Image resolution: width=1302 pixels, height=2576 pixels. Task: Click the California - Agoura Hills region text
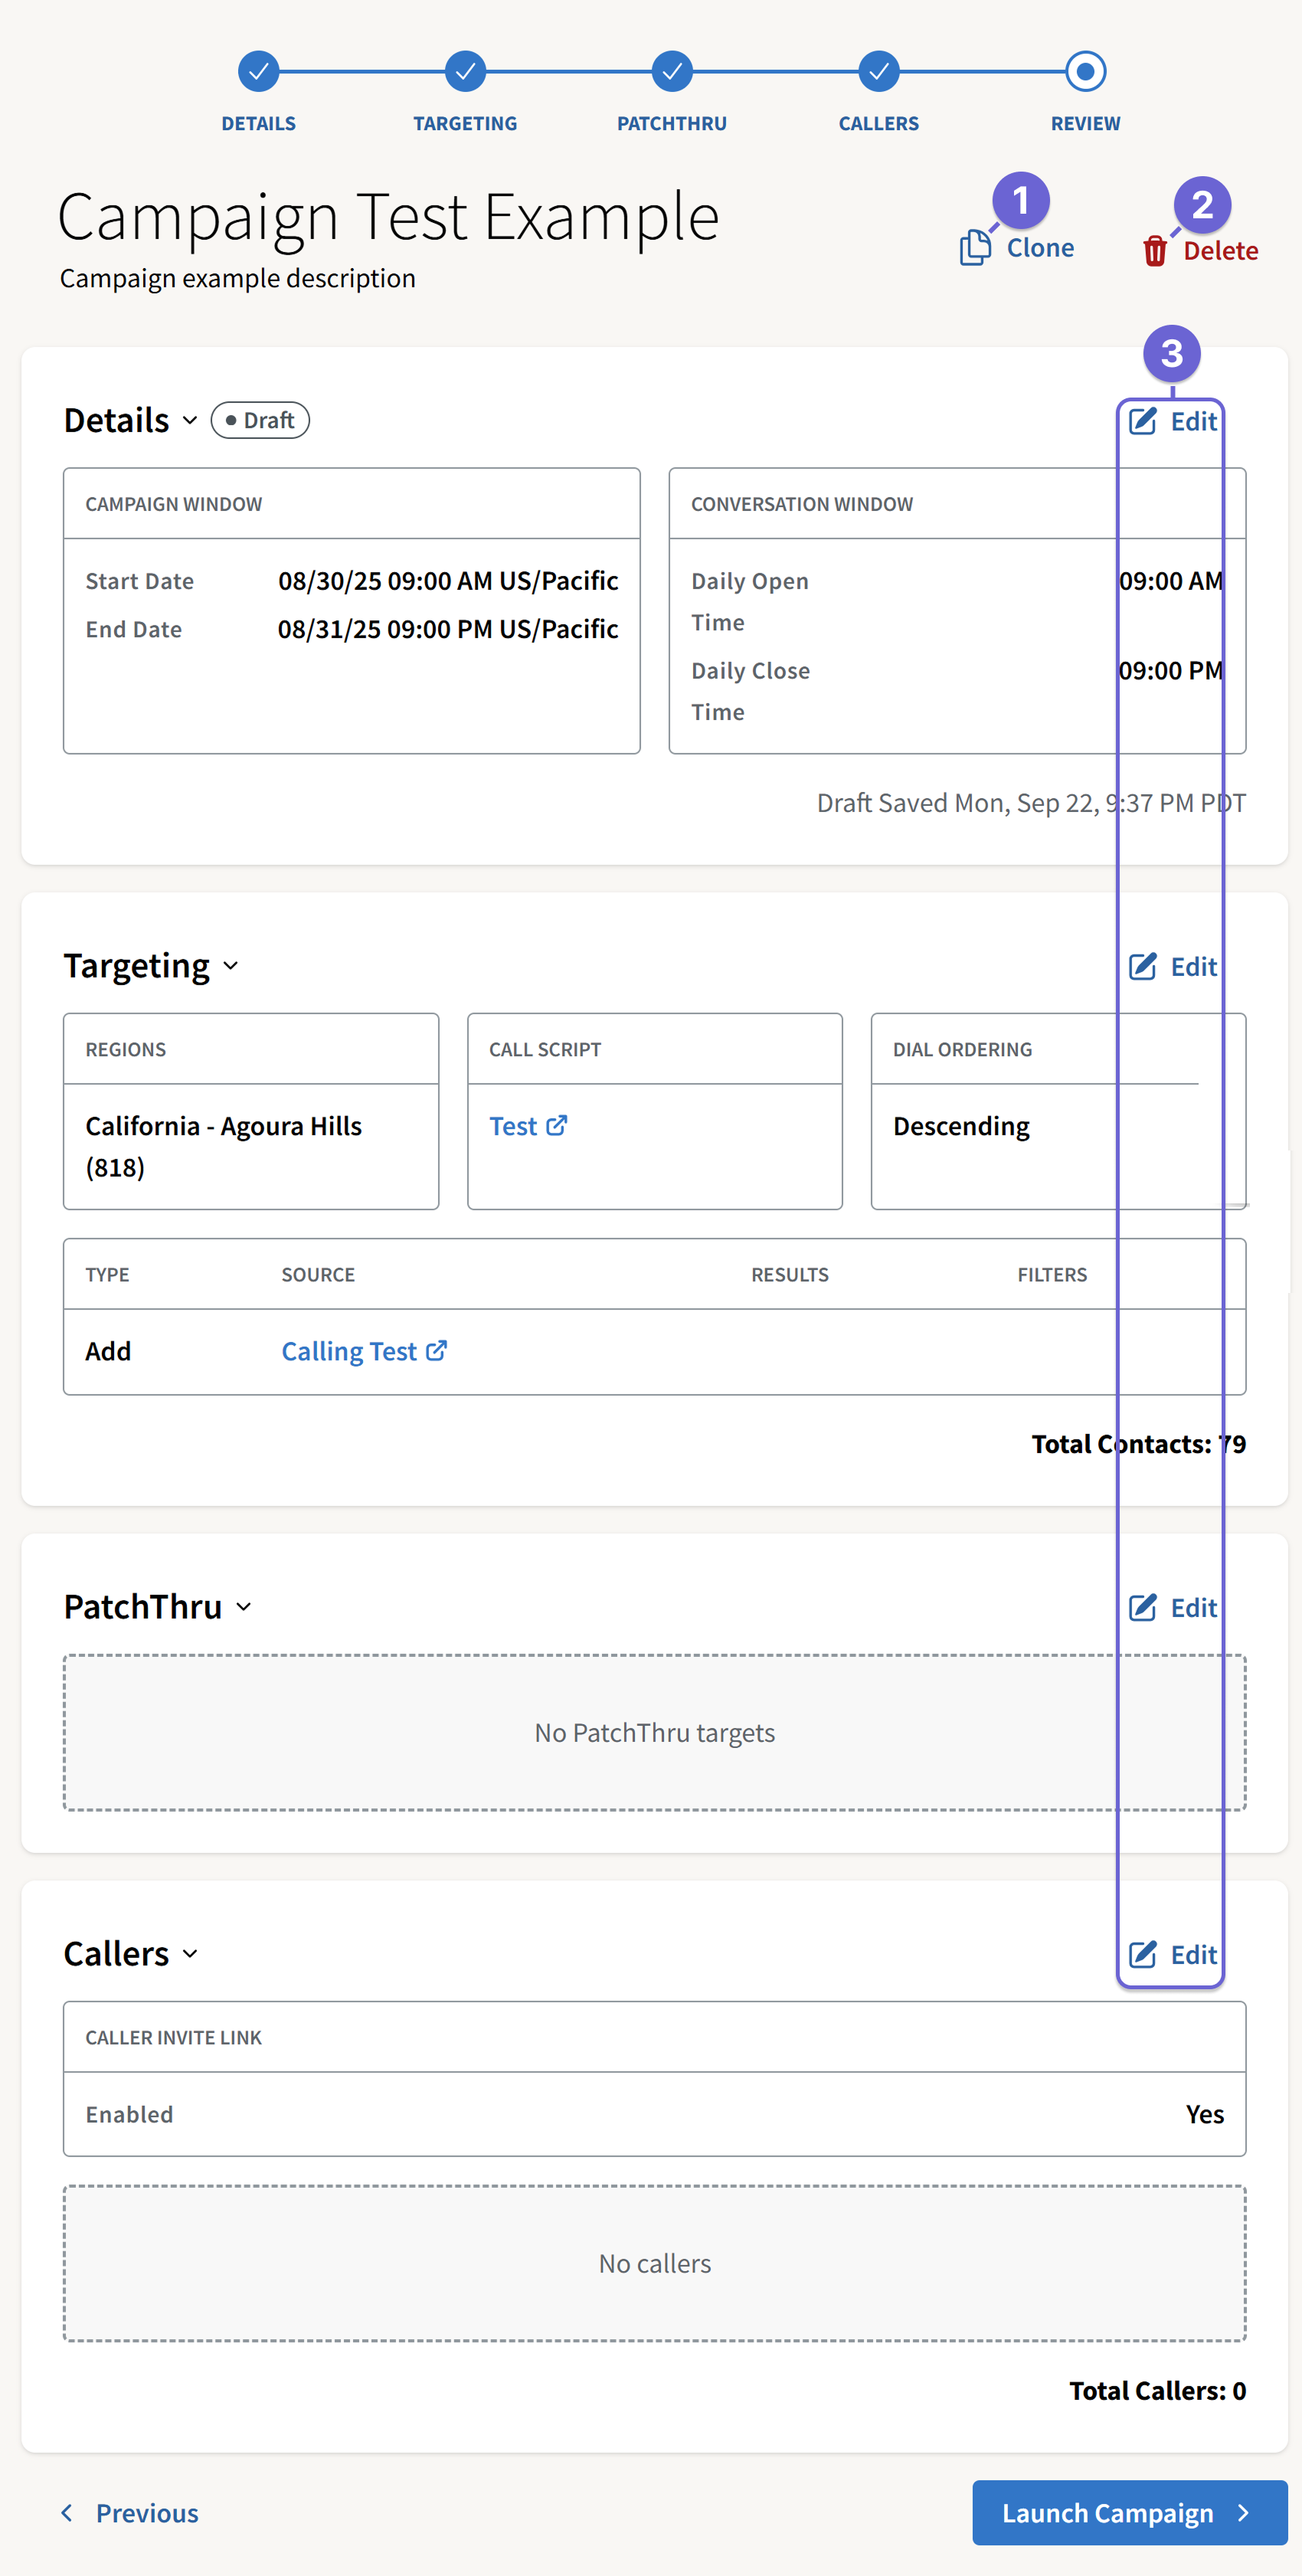pos(224,1147)
